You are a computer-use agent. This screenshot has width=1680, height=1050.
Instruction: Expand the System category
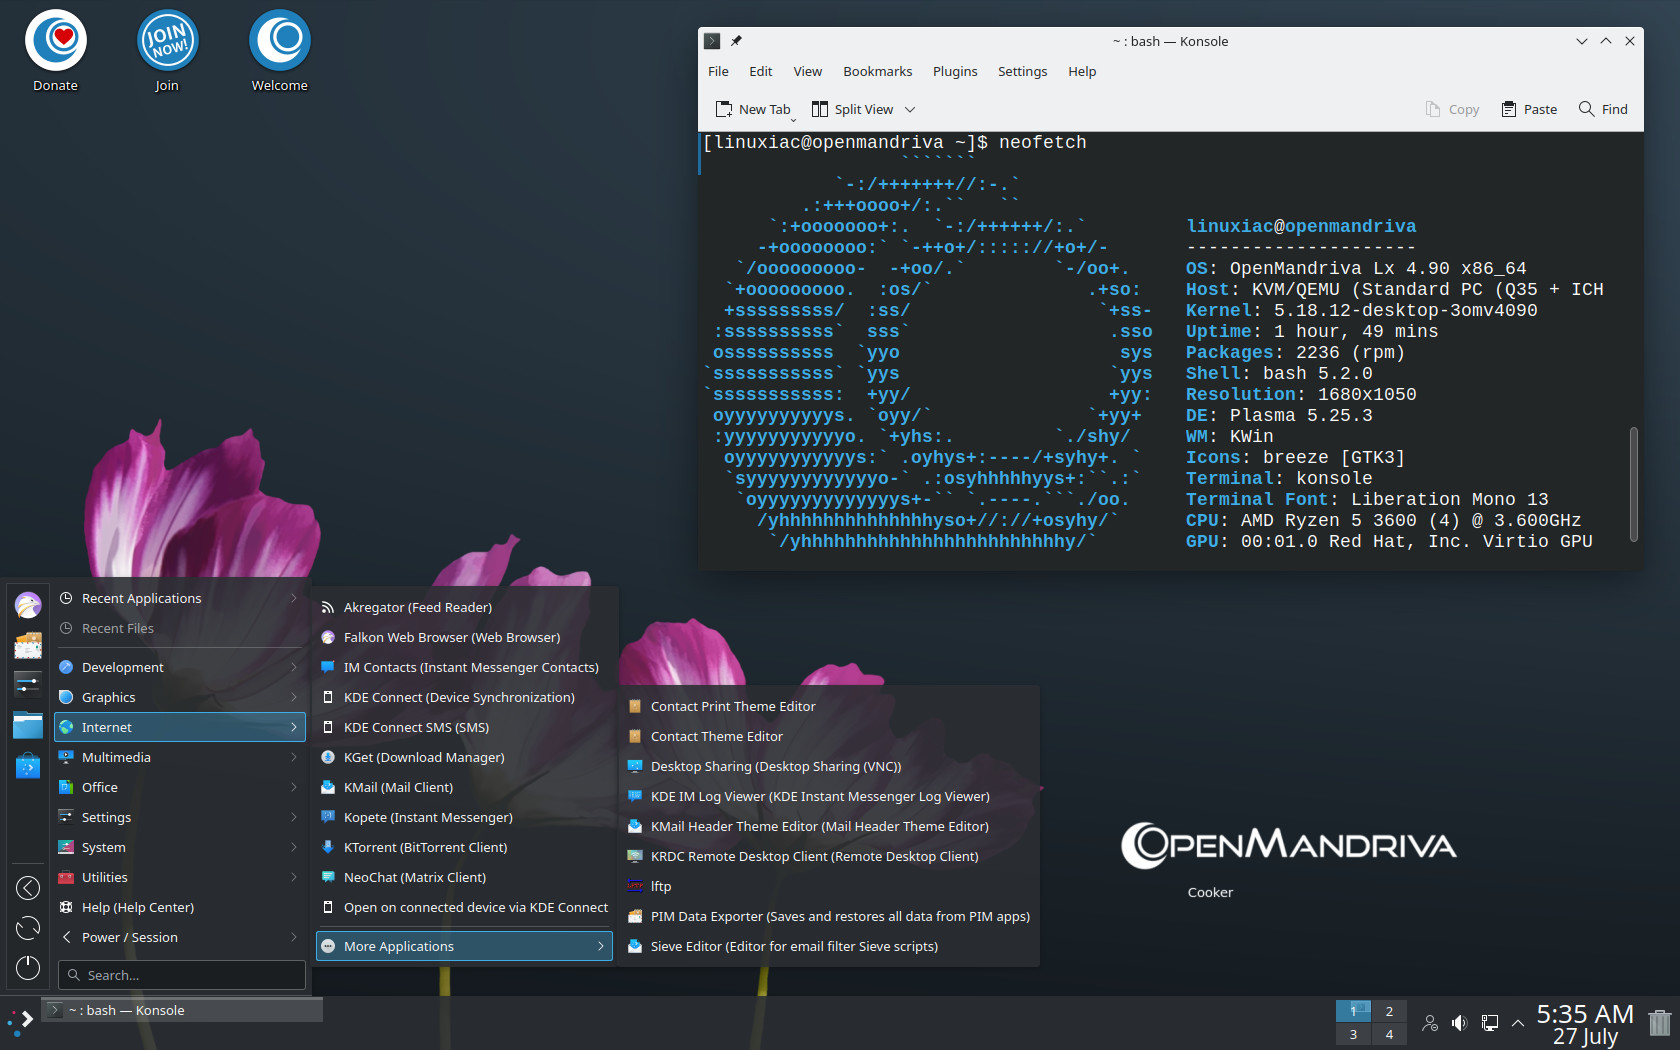(x=179, y=847)
